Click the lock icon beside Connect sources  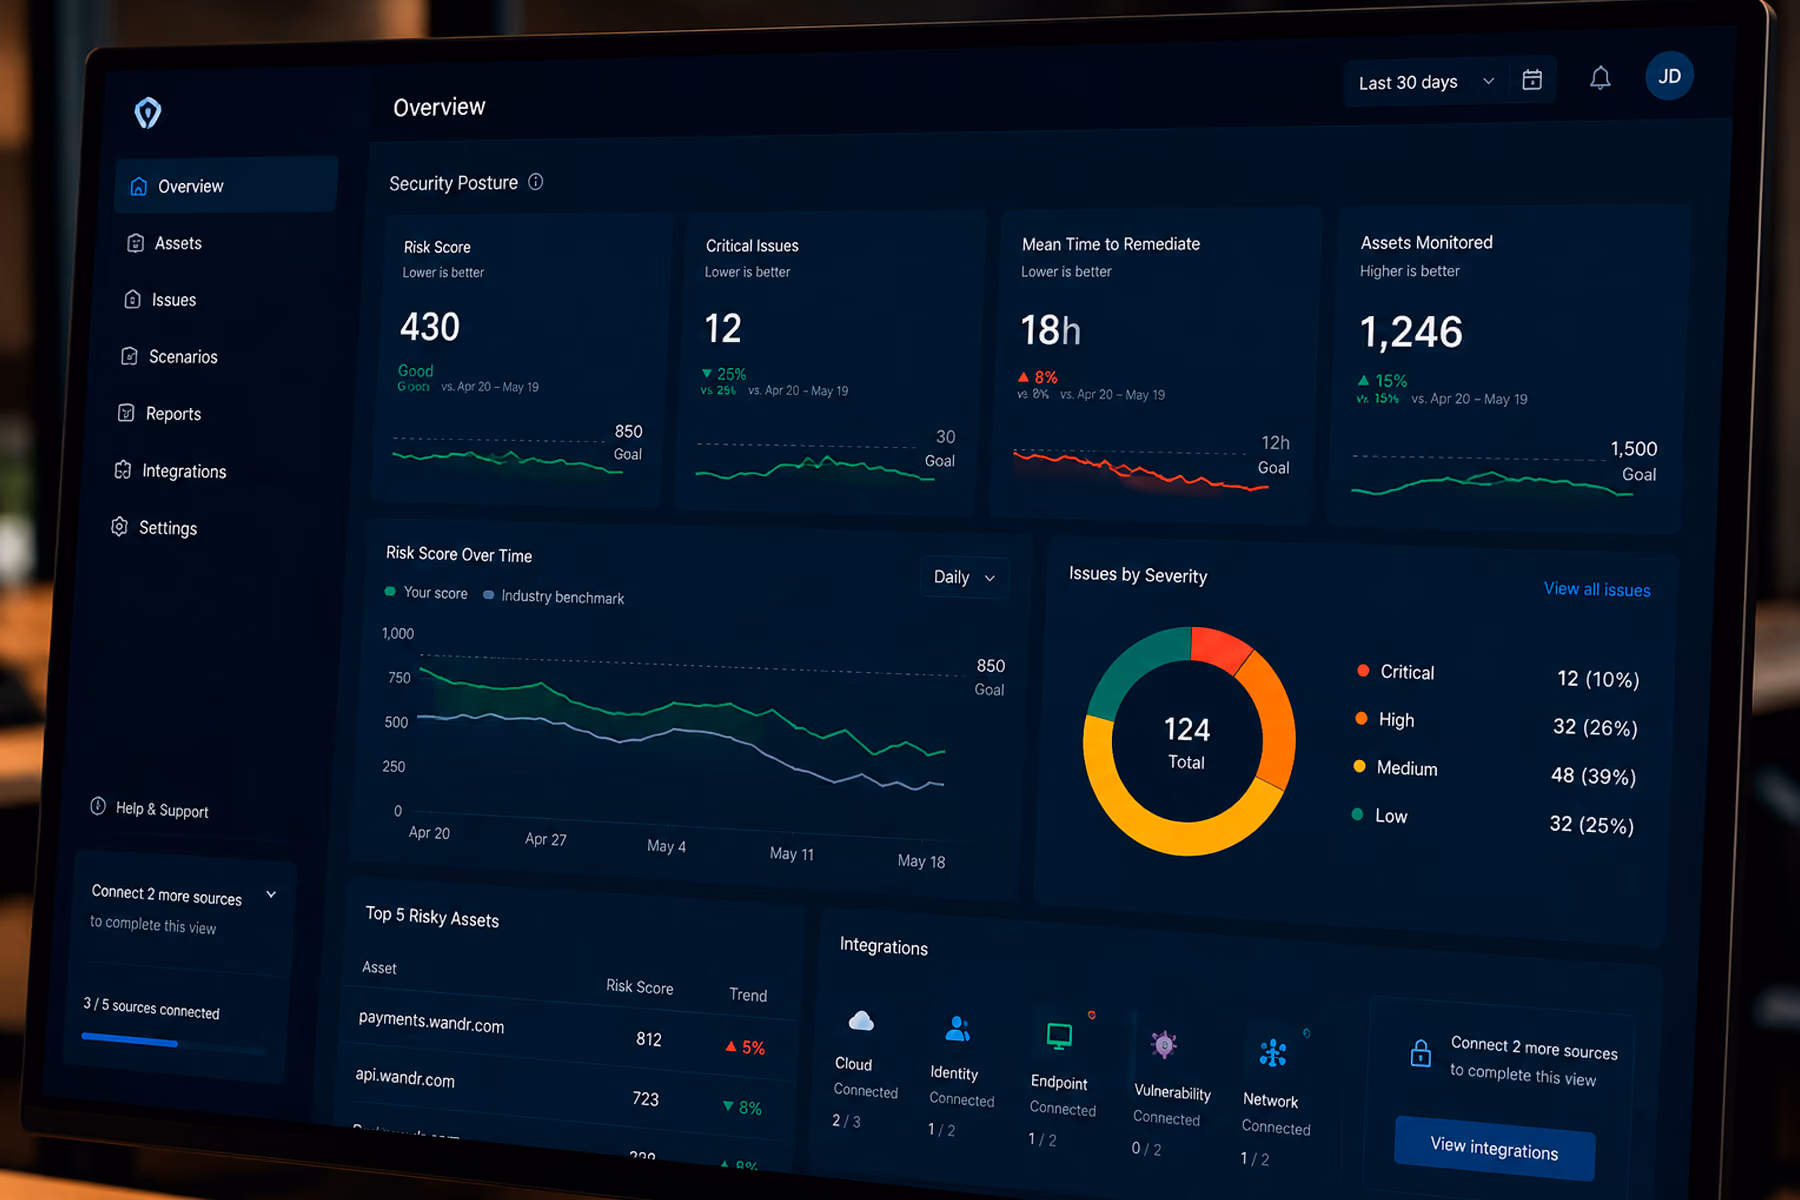[1420, 1053]
